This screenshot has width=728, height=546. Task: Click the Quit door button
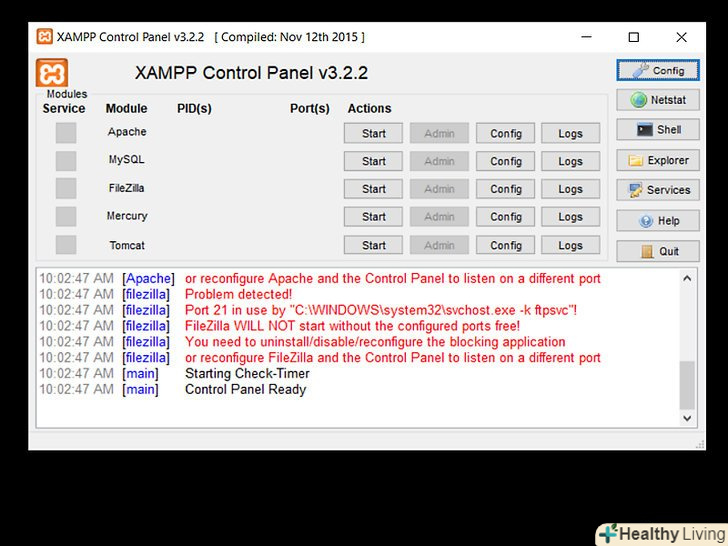(658, 251)
